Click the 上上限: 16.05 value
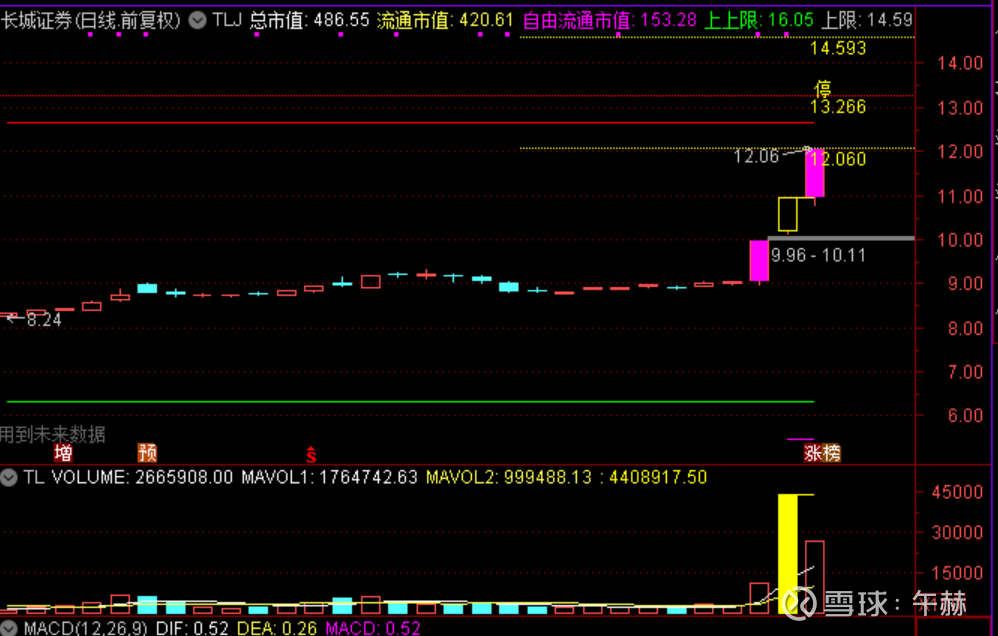The width and height of the screenshot is (998, 636). pos(759,20)
